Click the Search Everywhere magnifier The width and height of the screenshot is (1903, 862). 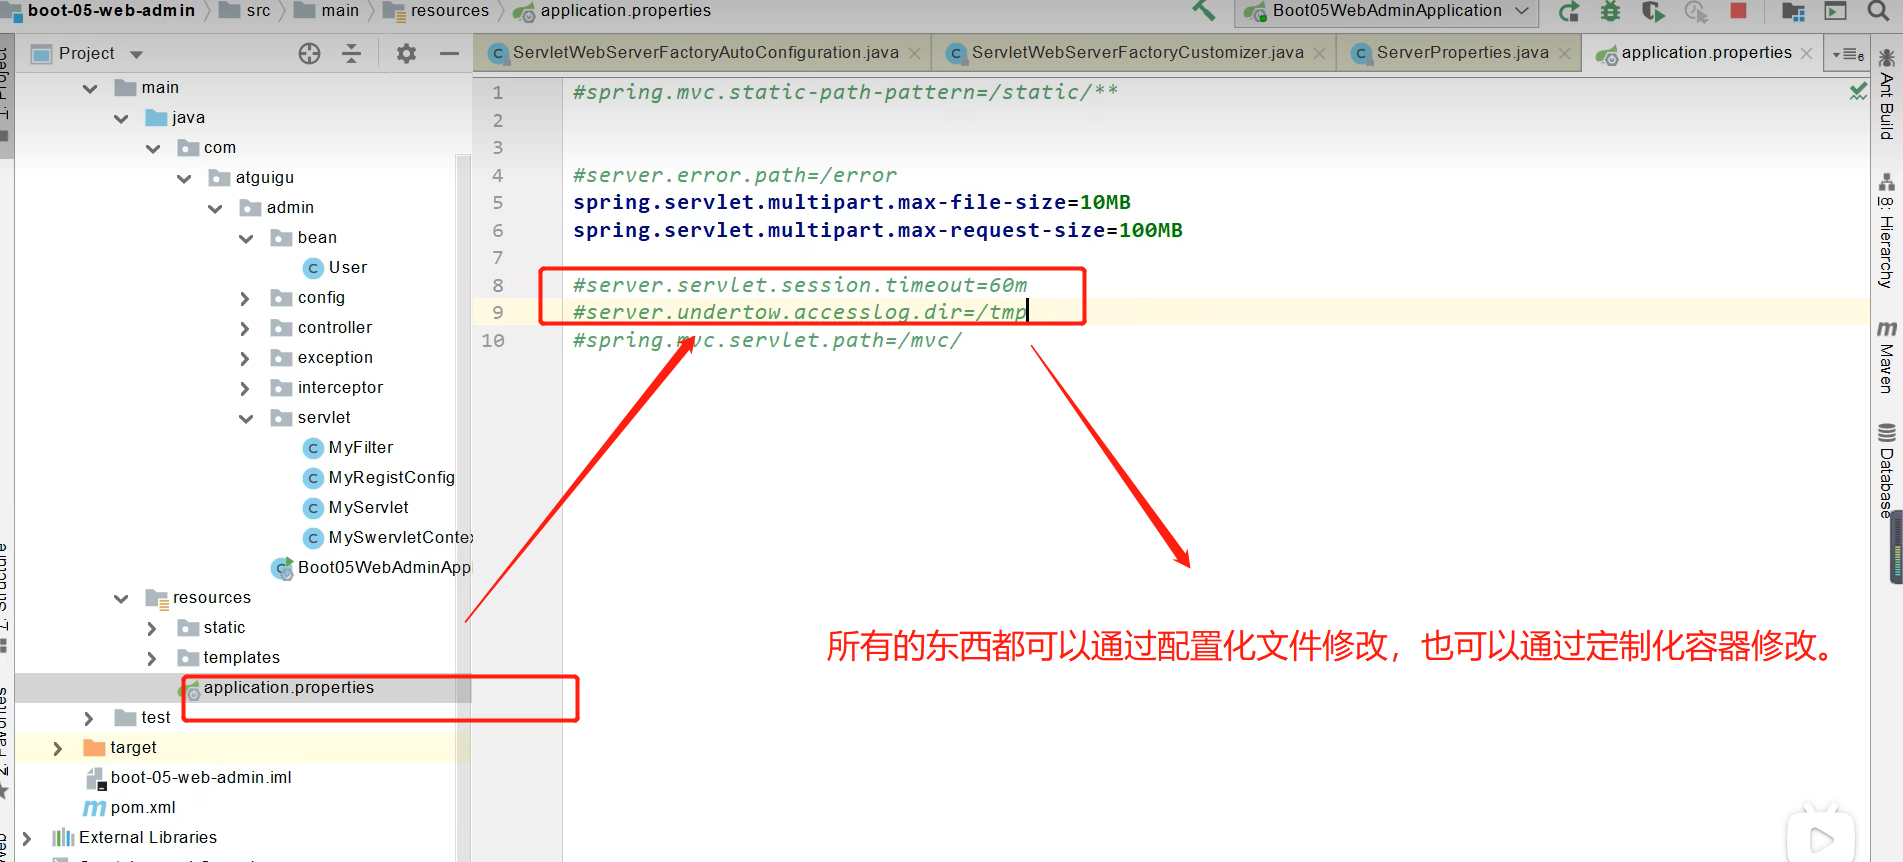click(1878, 11)
